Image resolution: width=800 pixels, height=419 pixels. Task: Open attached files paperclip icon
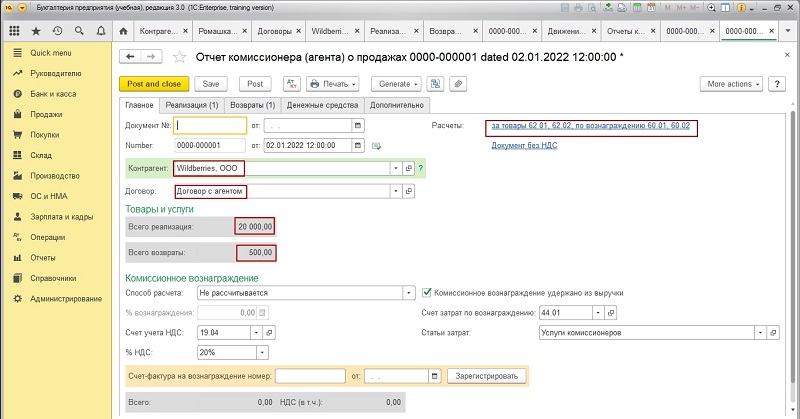458,84
